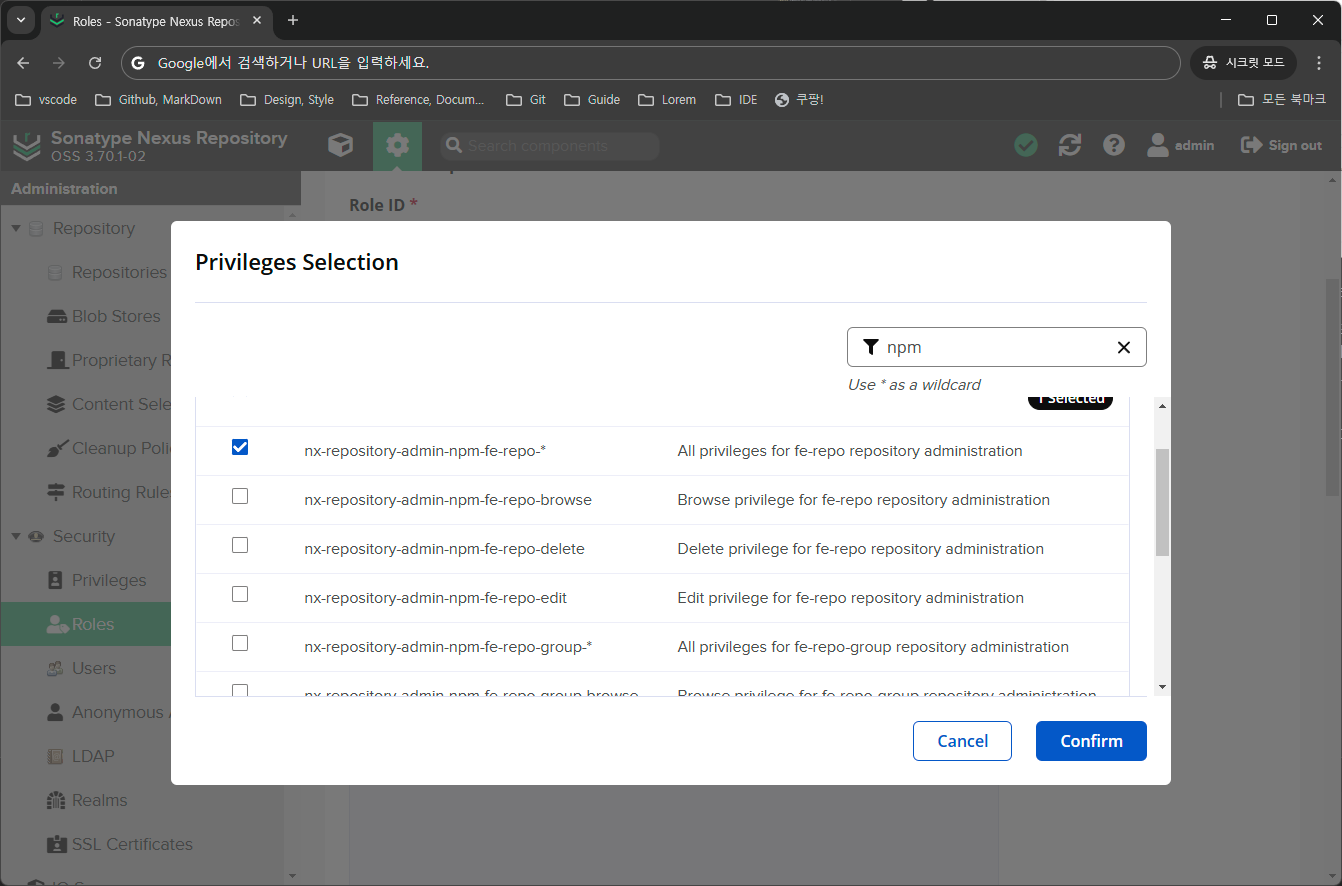
Task: Open the Help question mark icon
Action: tap(1114, 145)
